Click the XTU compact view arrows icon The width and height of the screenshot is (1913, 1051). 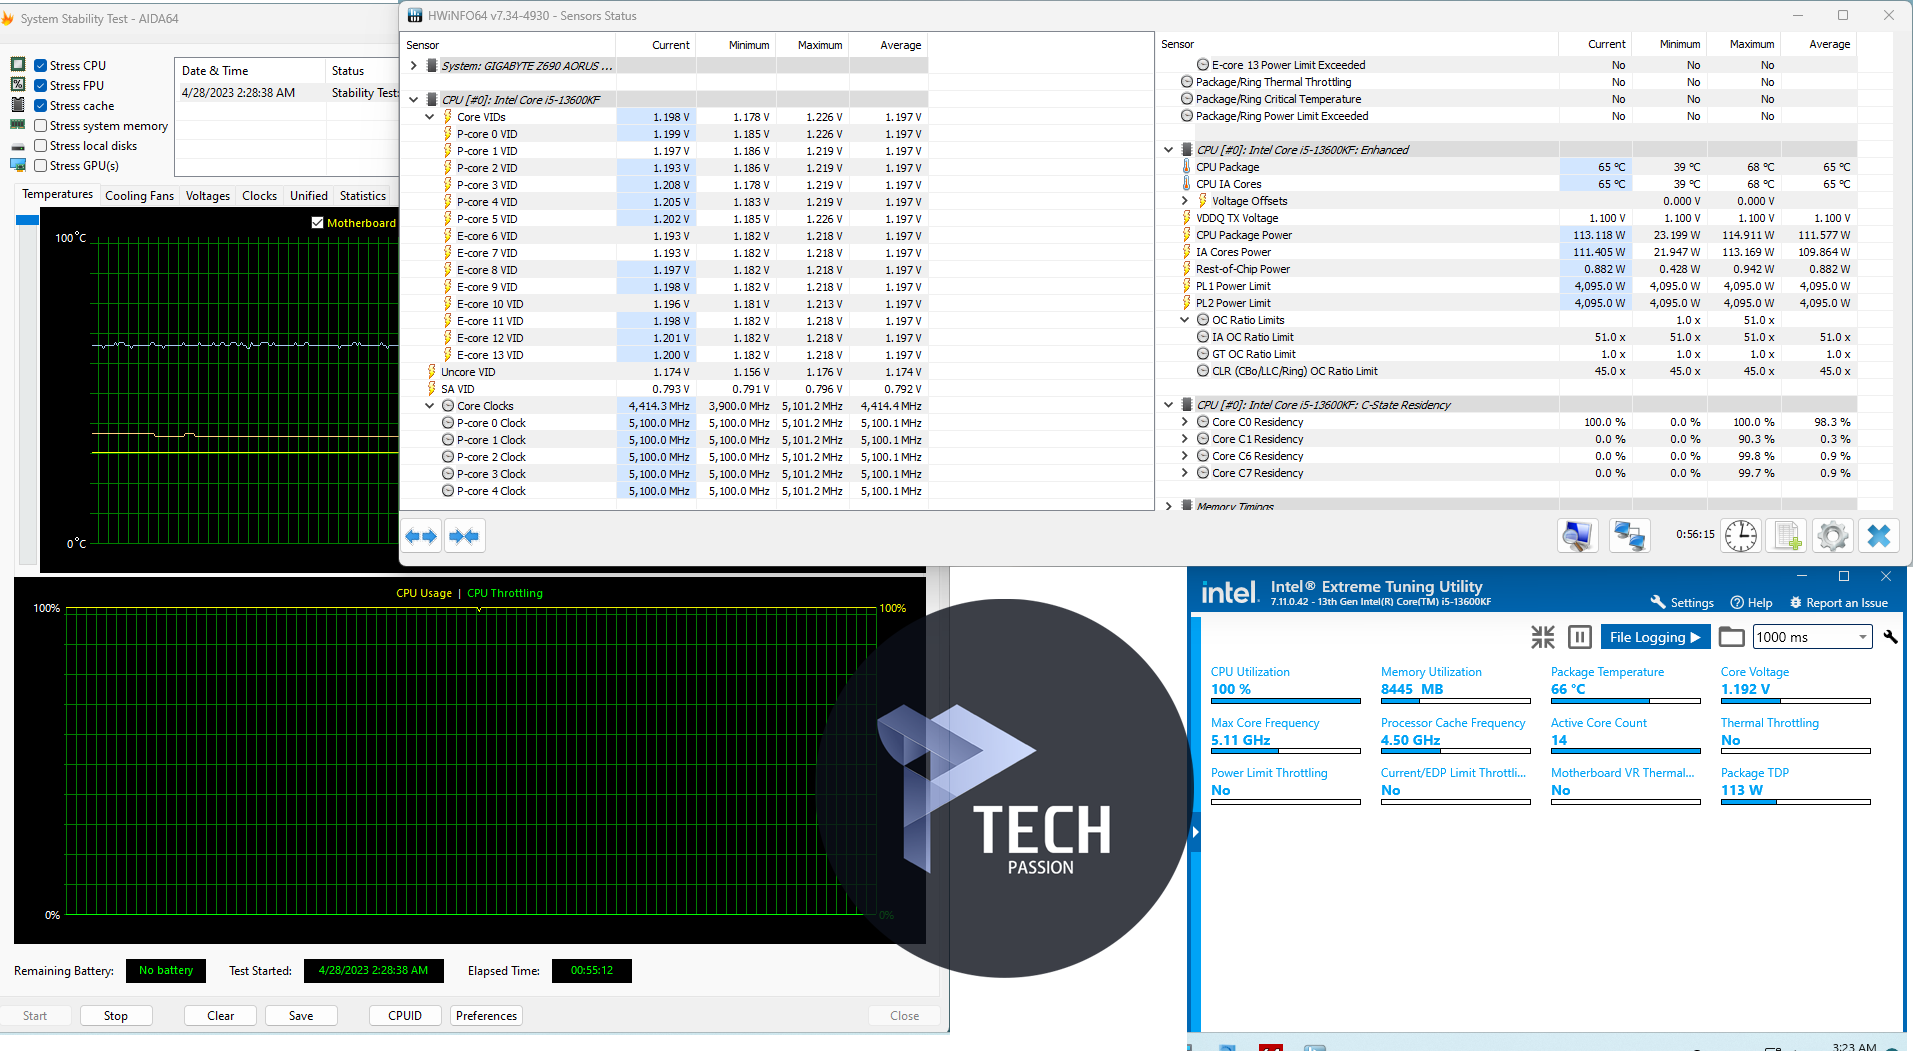1543,637
